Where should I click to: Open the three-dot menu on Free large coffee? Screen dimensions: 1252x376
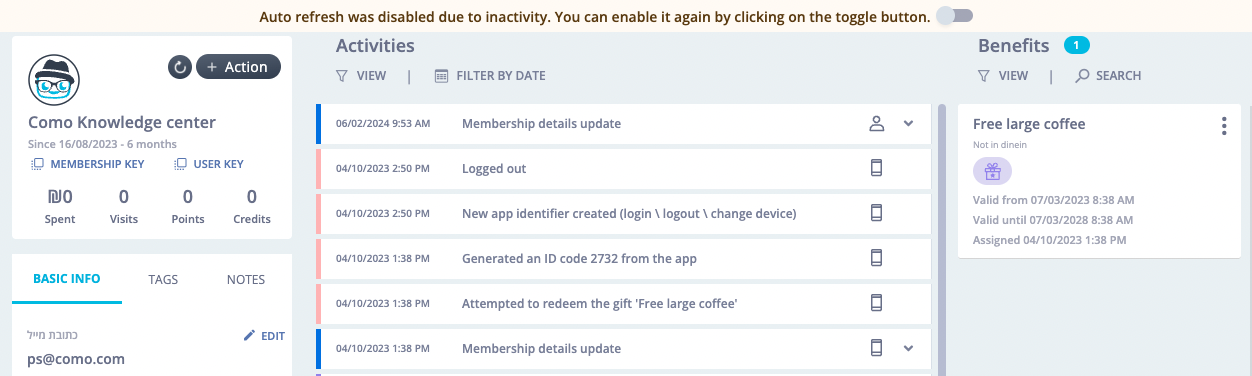pos(1224,126)
